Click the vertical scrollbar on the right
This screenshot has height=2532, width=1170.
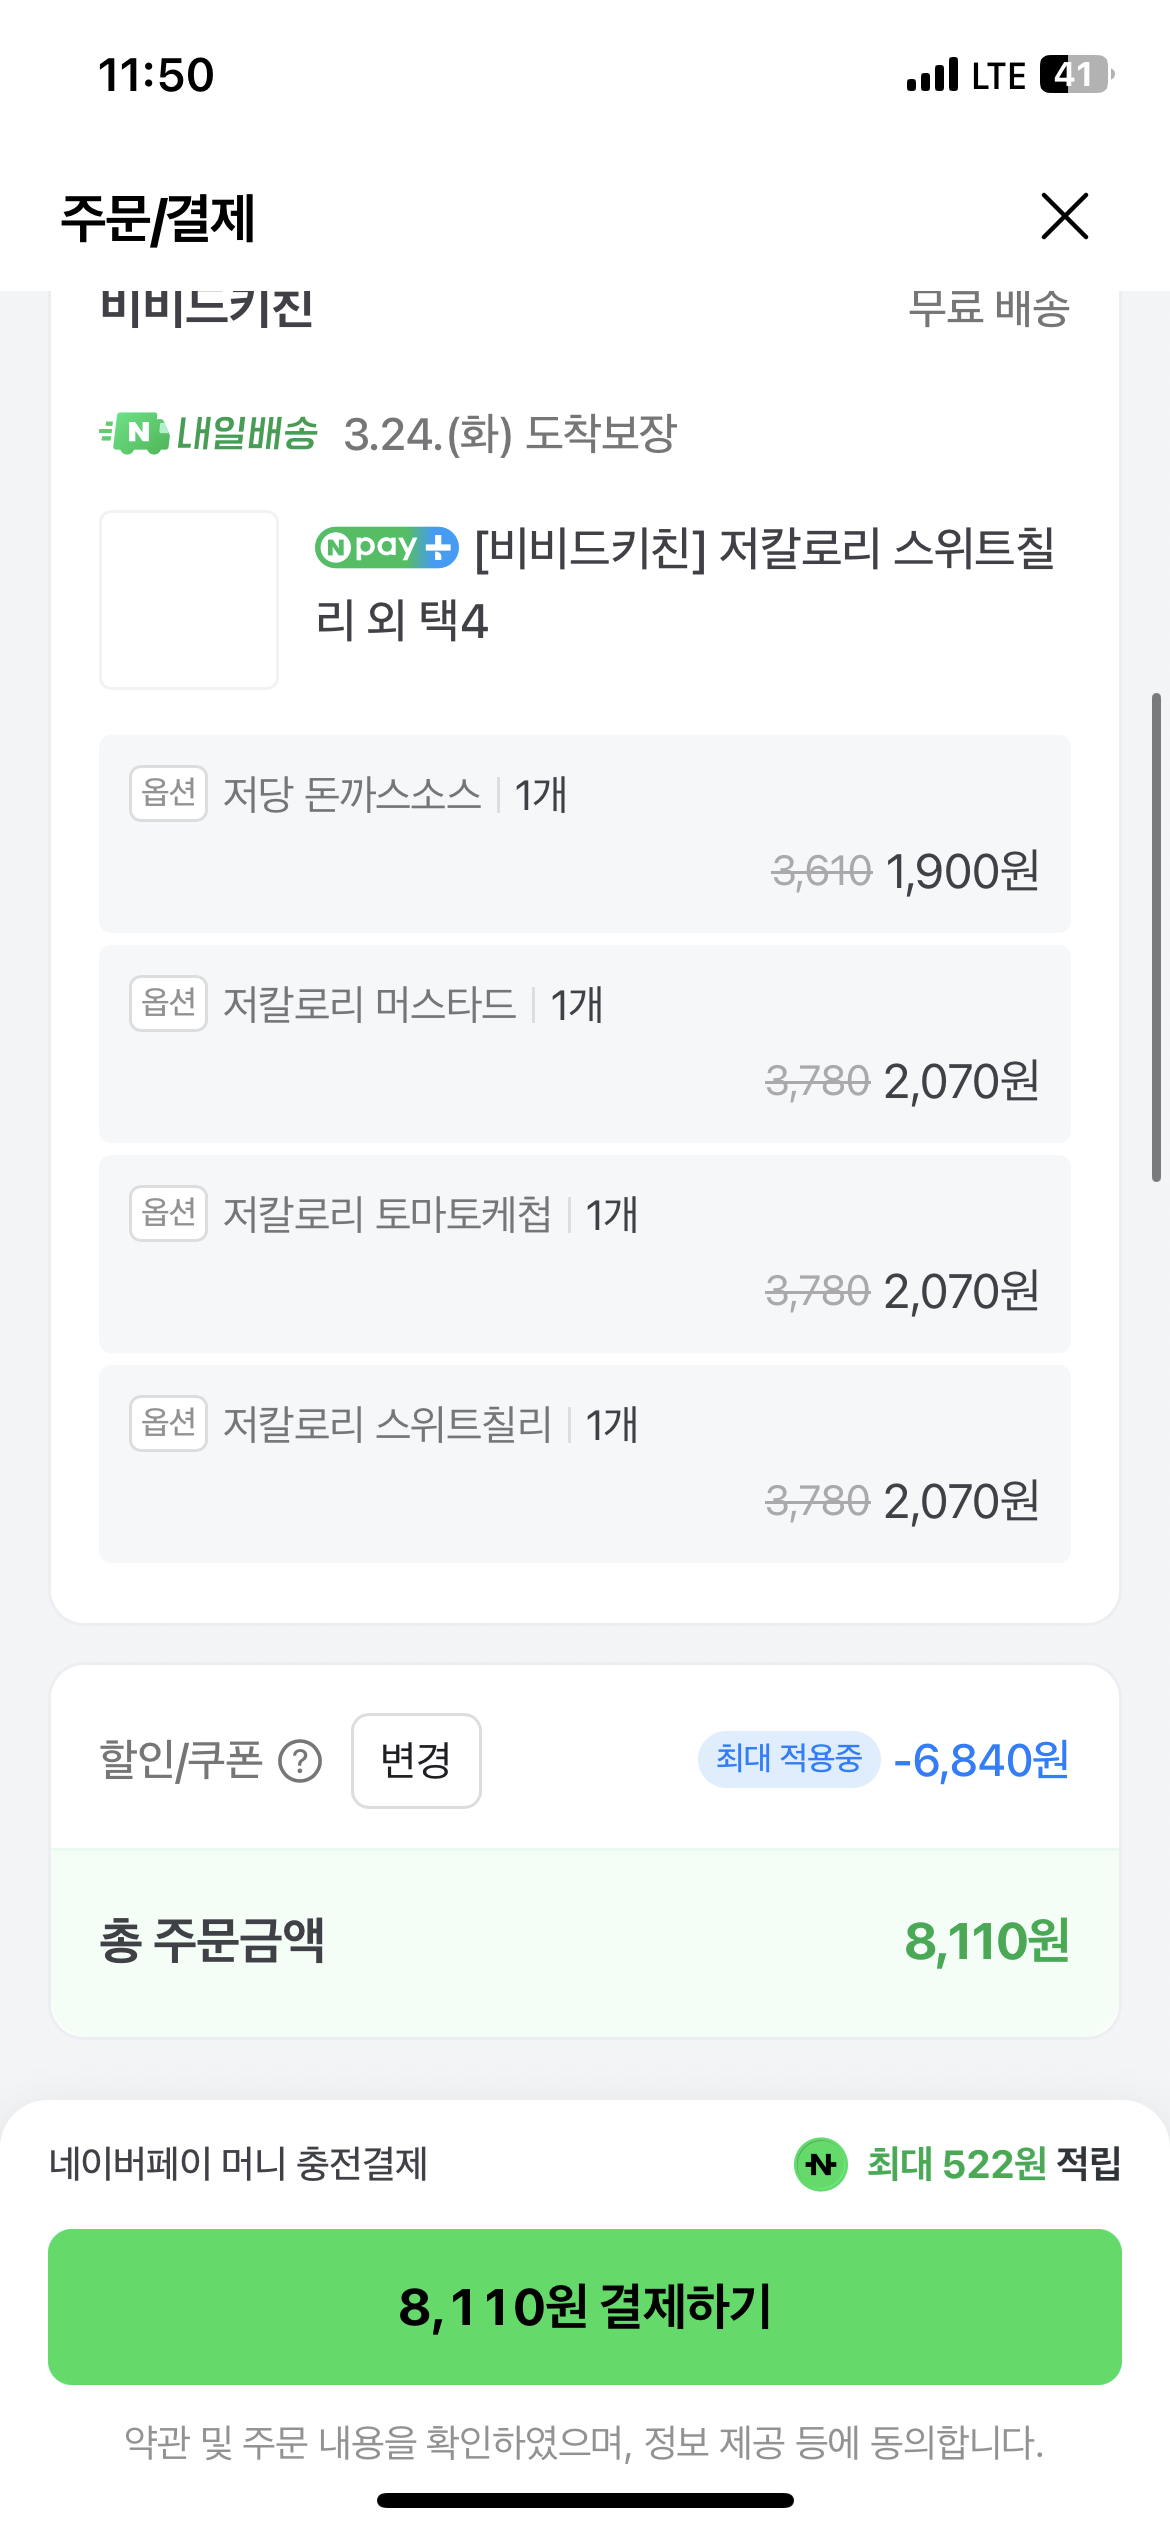[1156, 936]
